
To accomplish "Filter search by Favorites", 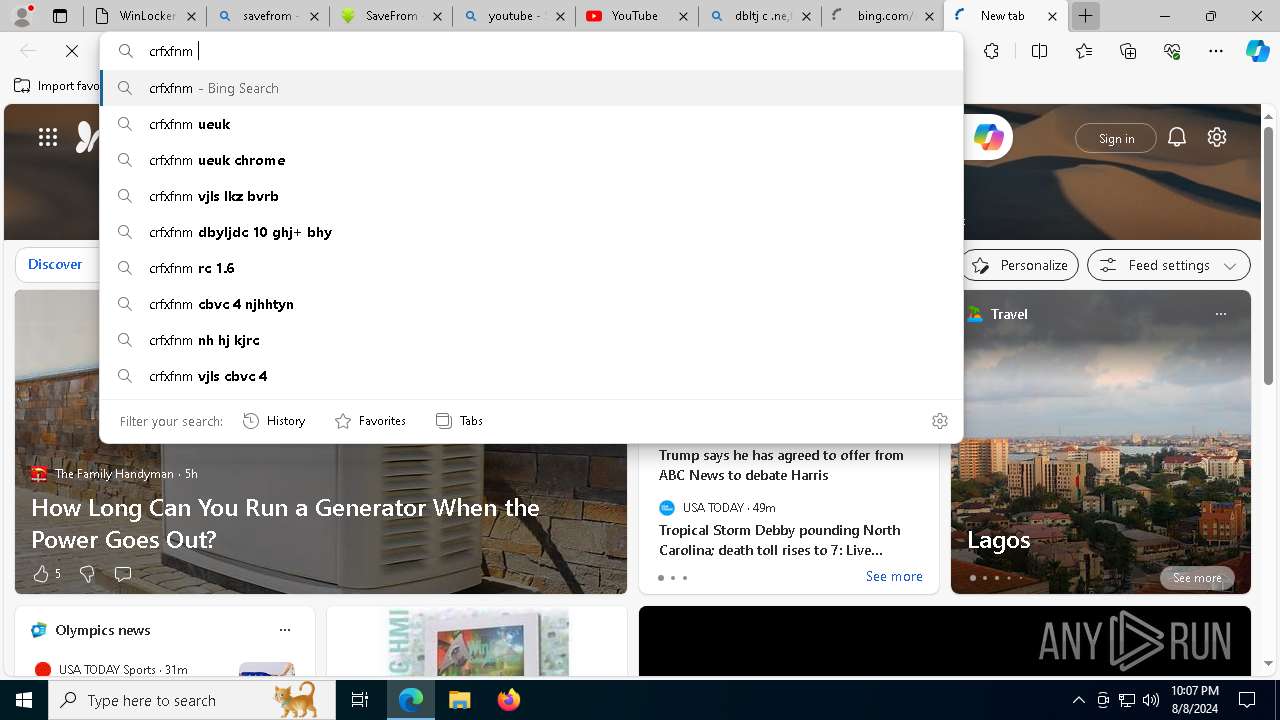I will tap(370, 421).
